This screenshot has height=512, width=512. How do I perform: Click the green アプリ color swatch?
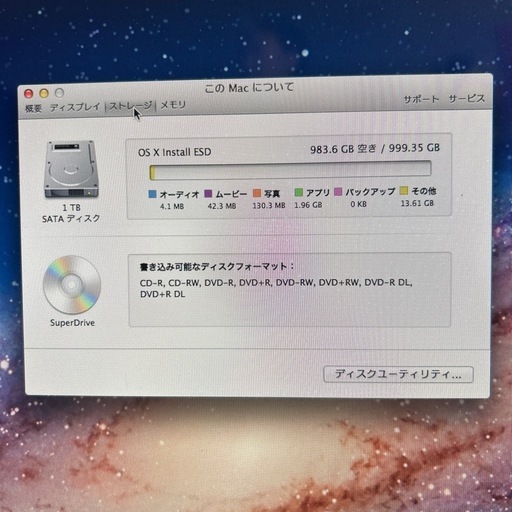[x=299, y=192]
